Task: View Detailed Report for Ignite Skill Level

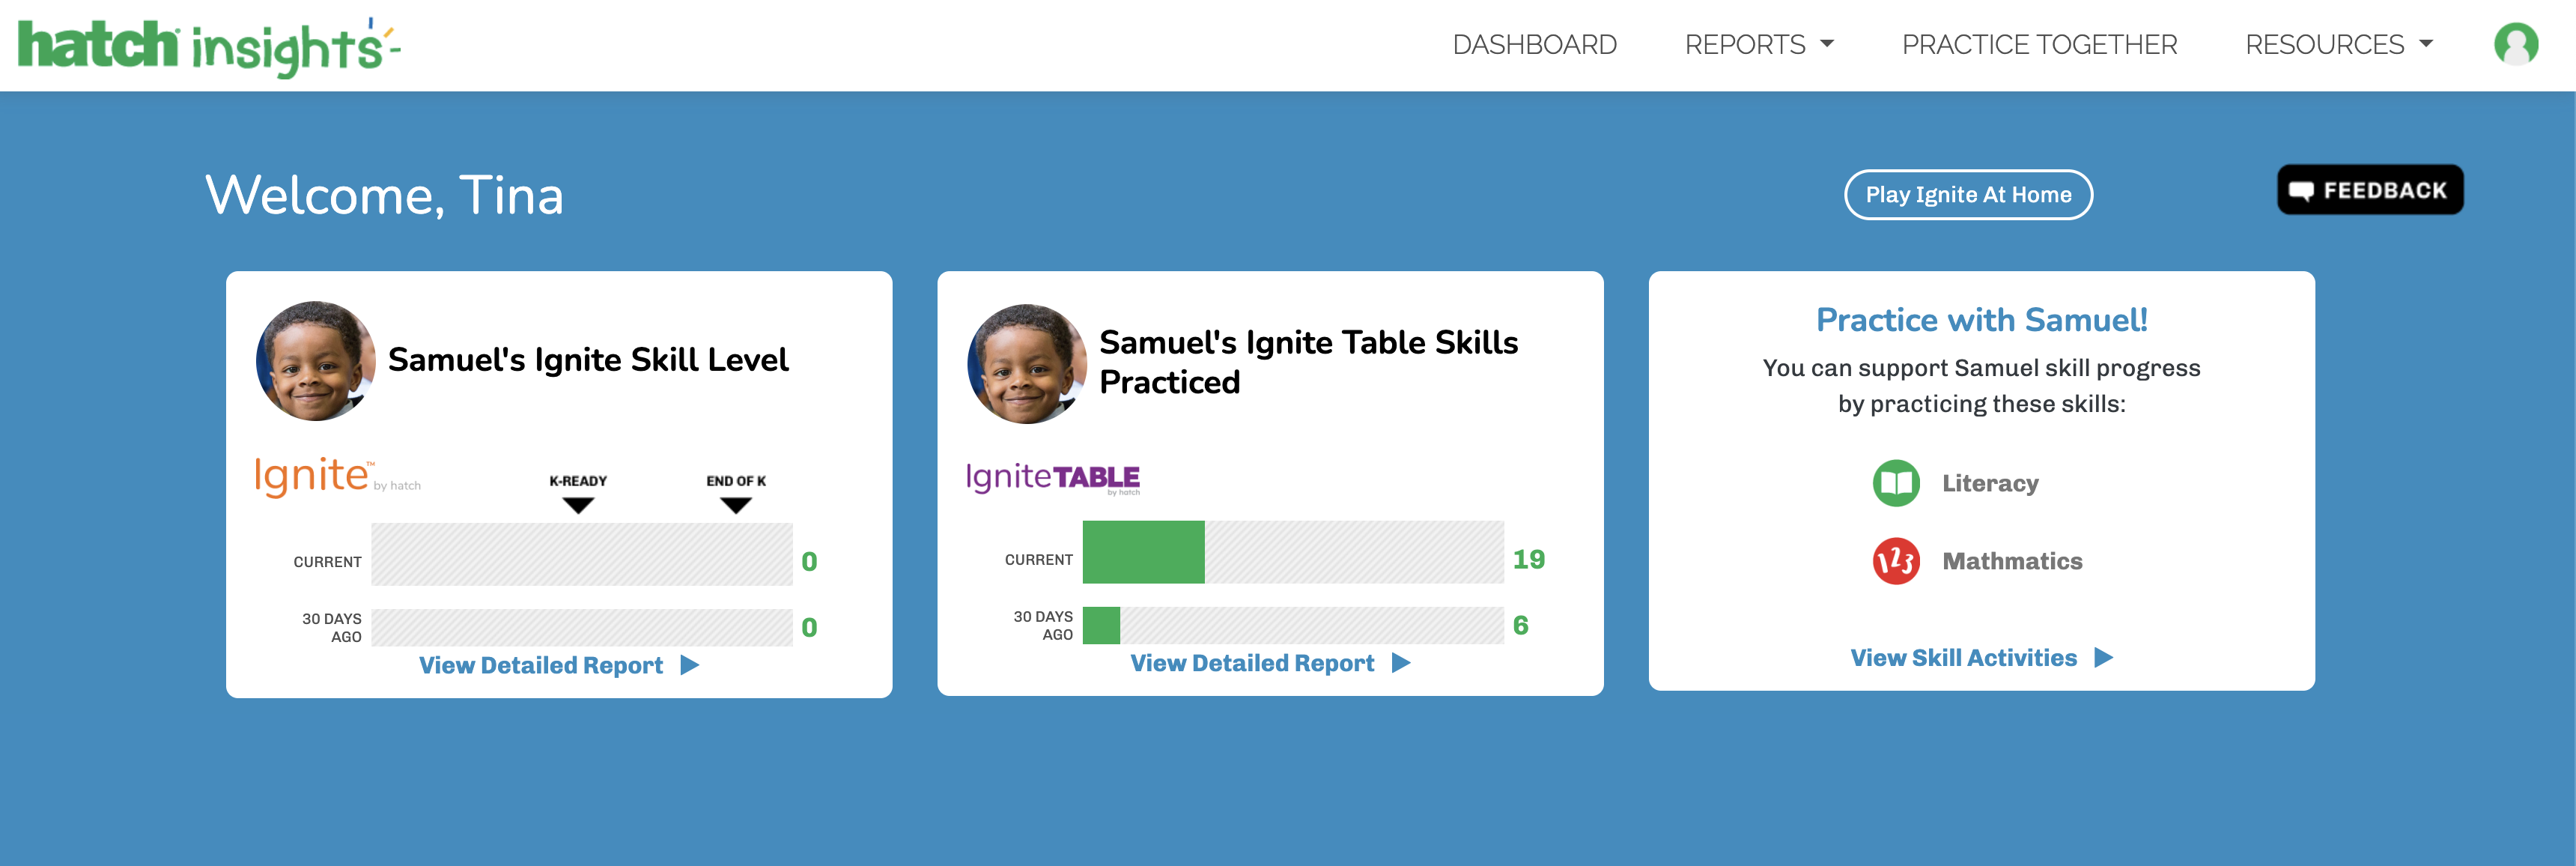Action: pyautogui.click(x=558, y=665)
